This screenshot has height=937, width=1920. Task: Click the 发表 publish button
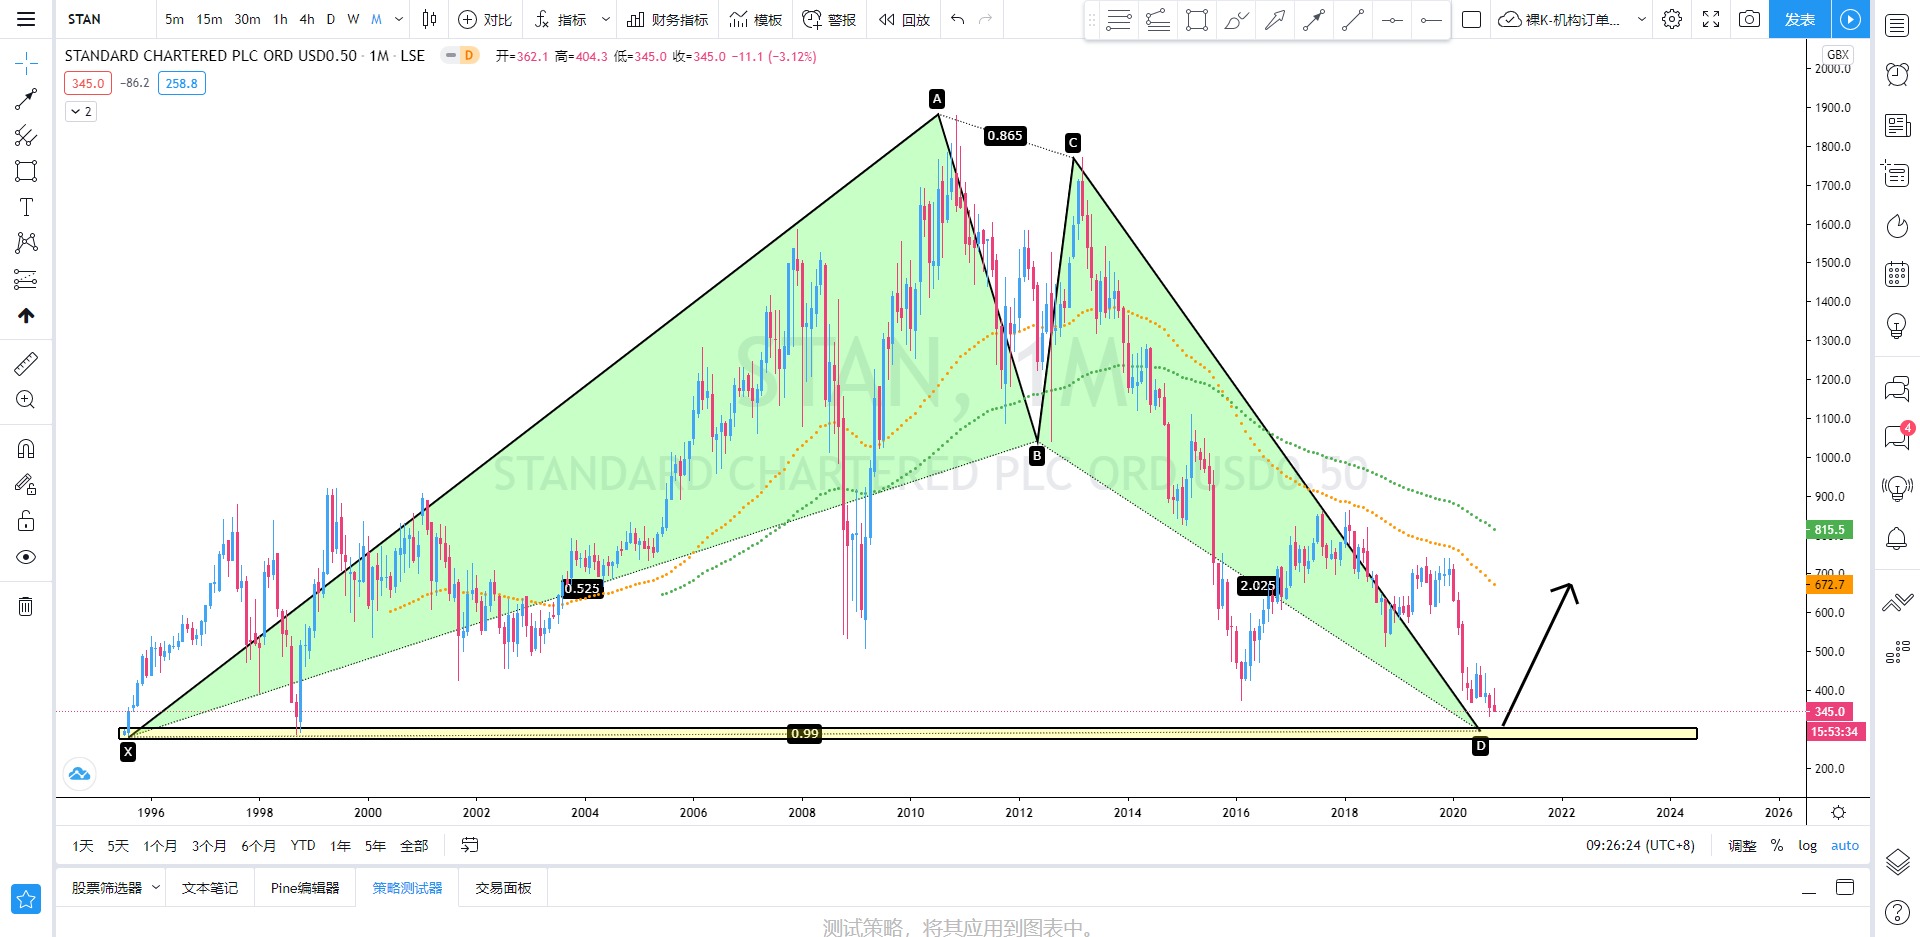(1800, 19)
